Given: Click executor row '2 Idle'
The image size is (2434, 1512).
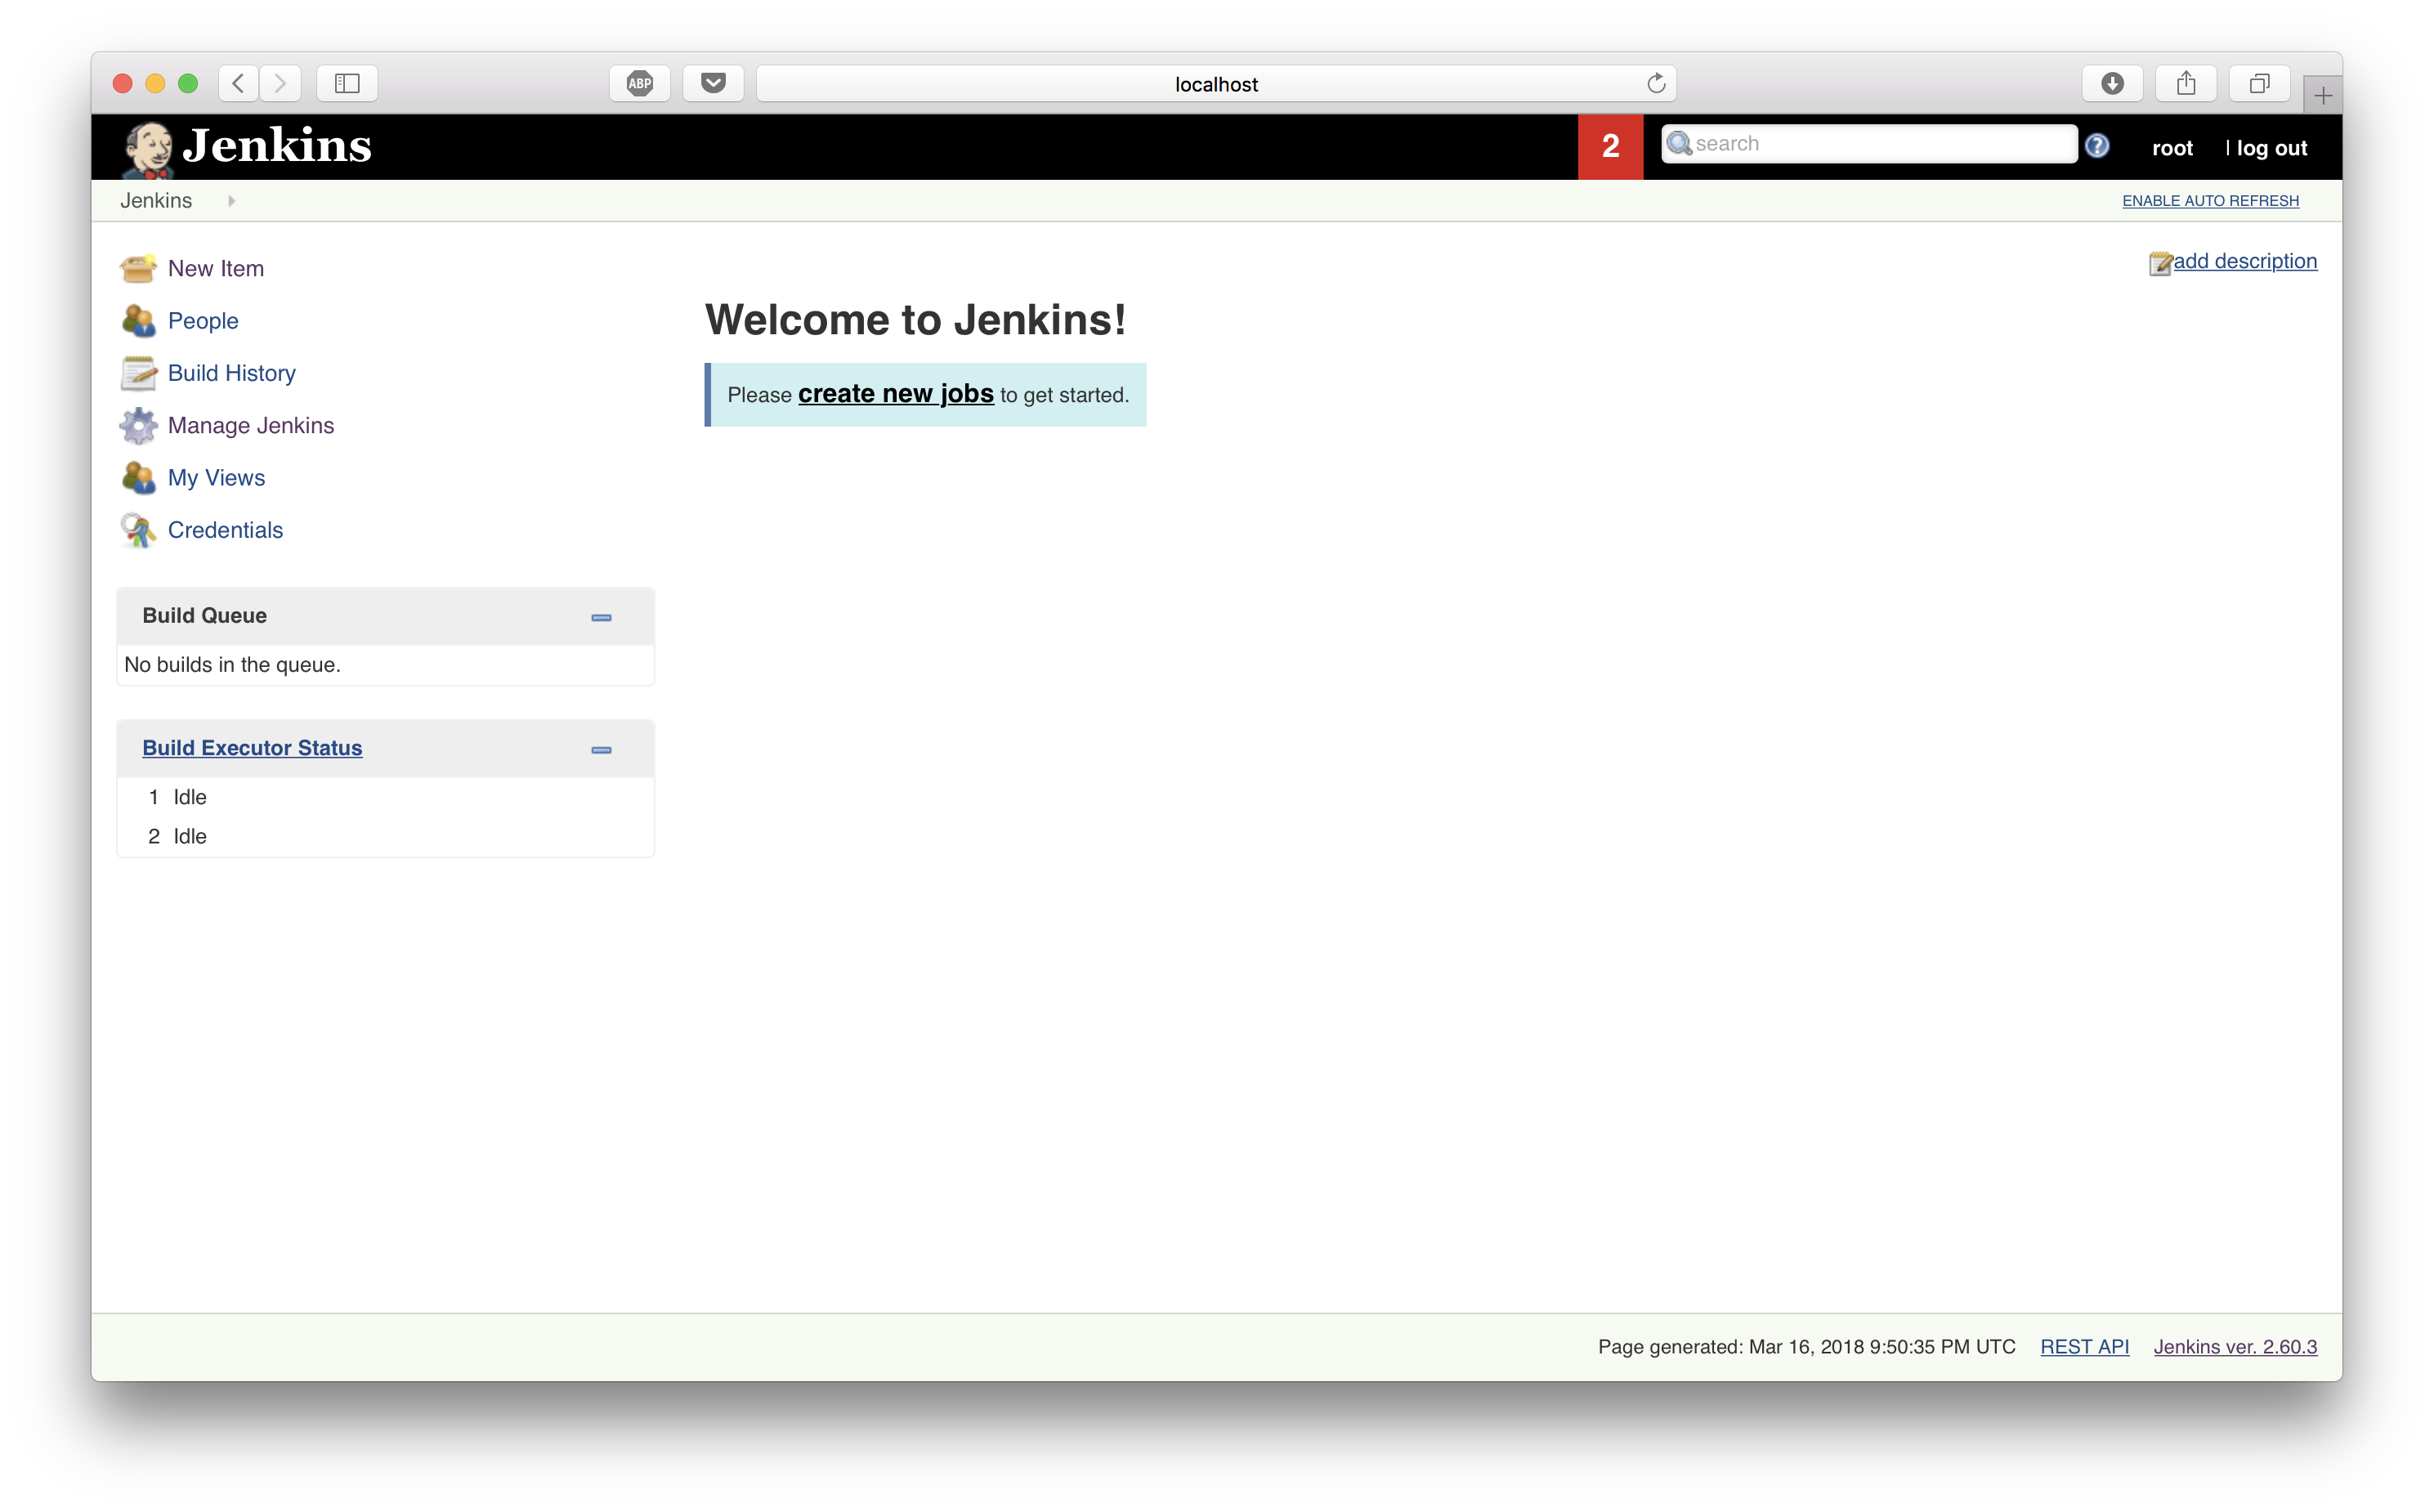Looking at the screenshot, I should pos(385,836).
